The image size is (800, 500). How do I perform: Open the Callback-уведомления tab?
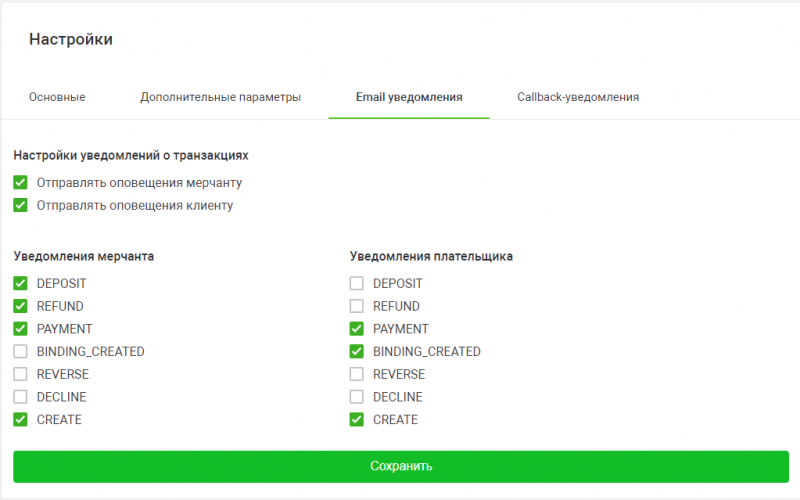pyautogui.click(x=578, y=97)
